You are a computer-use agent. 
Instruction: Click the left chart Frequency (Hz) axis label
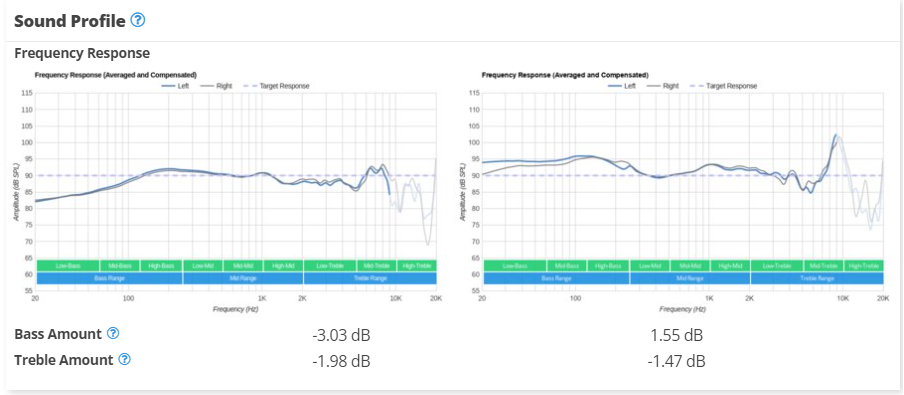coord(236,310)
